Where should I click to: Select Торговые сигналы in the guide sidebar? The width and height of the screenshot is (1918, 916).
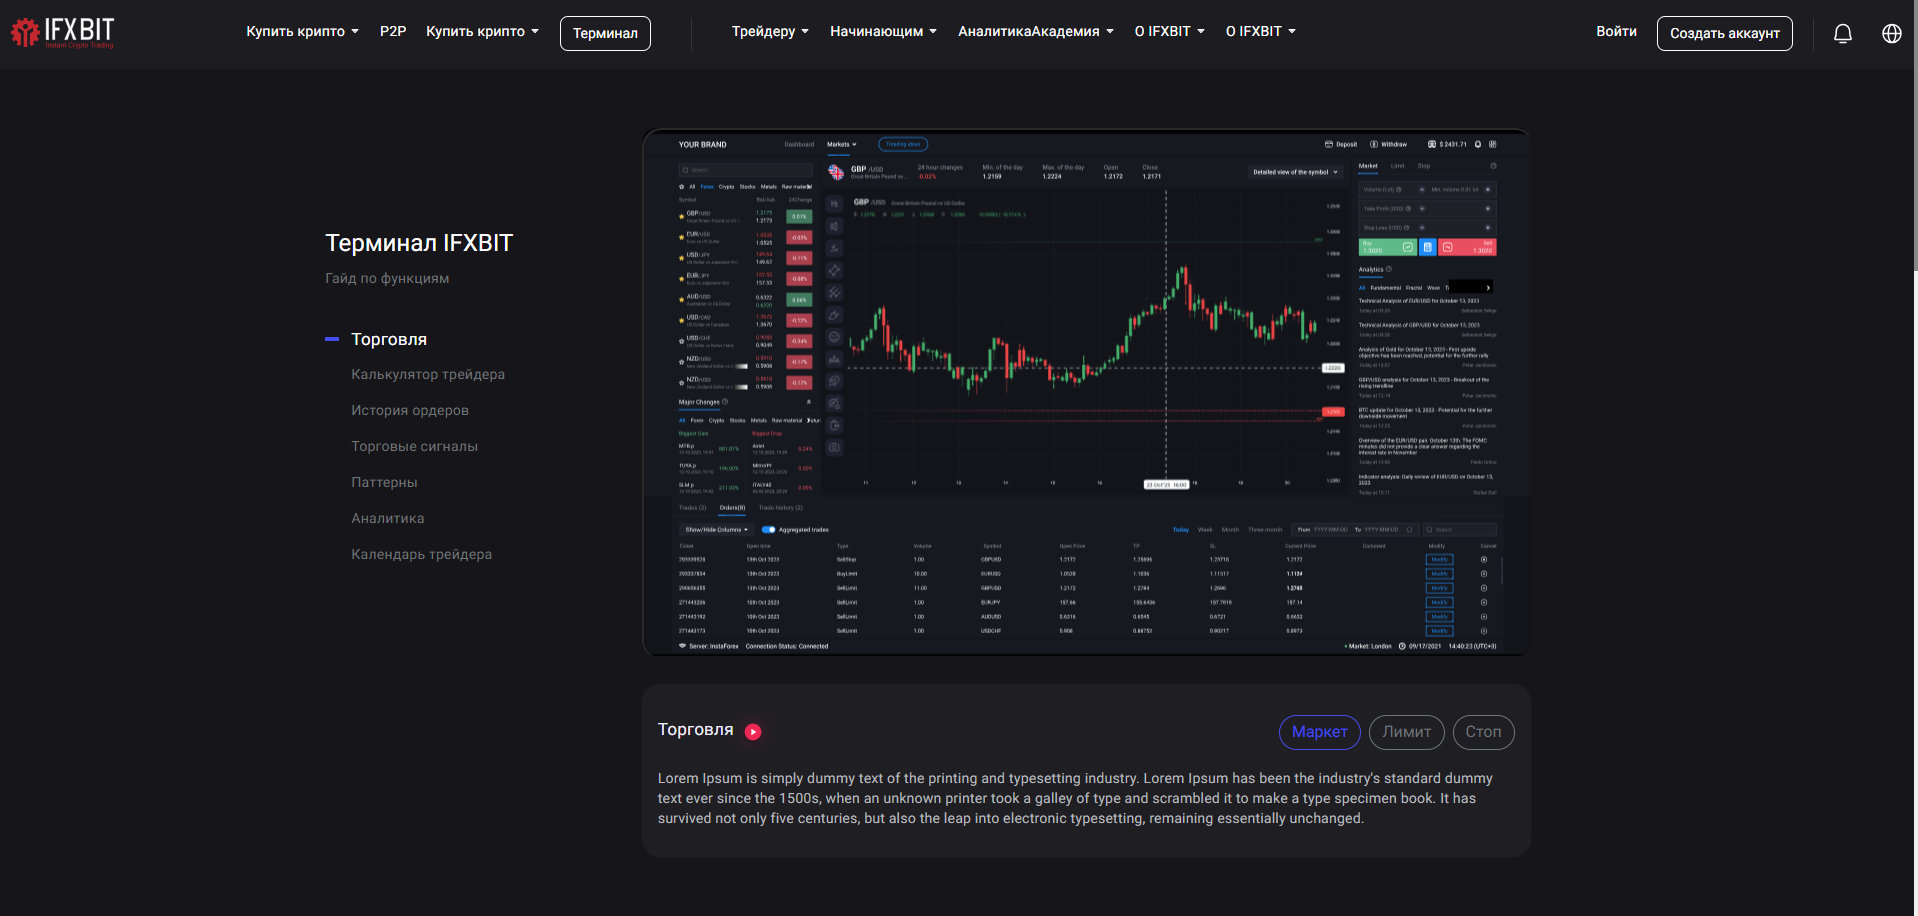[414, 447]
